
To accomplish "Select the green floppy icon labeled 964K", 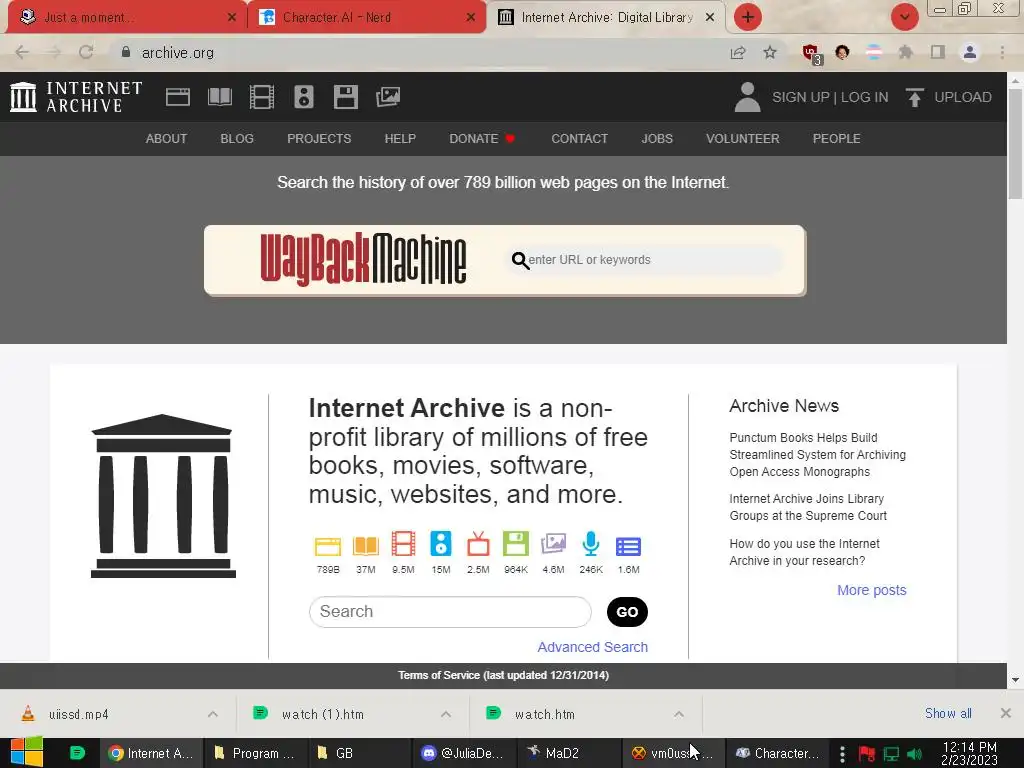I will point(516,544).
